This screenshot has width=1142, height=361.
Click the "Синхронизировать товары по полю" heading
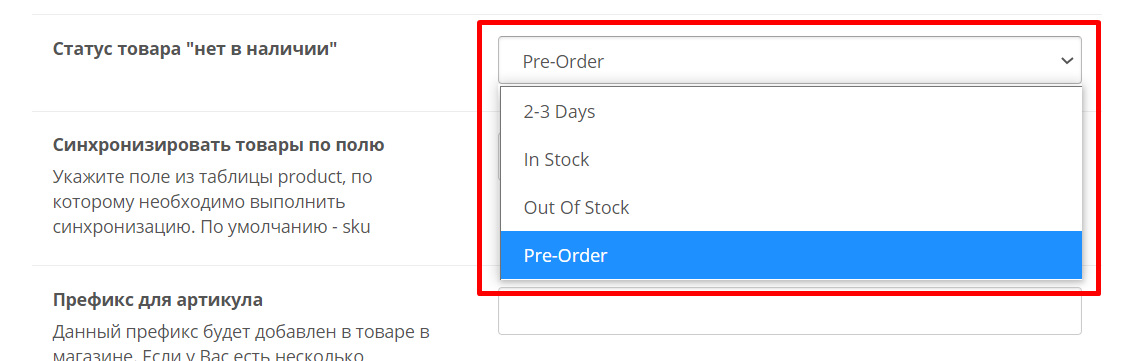tap(218, 145)
